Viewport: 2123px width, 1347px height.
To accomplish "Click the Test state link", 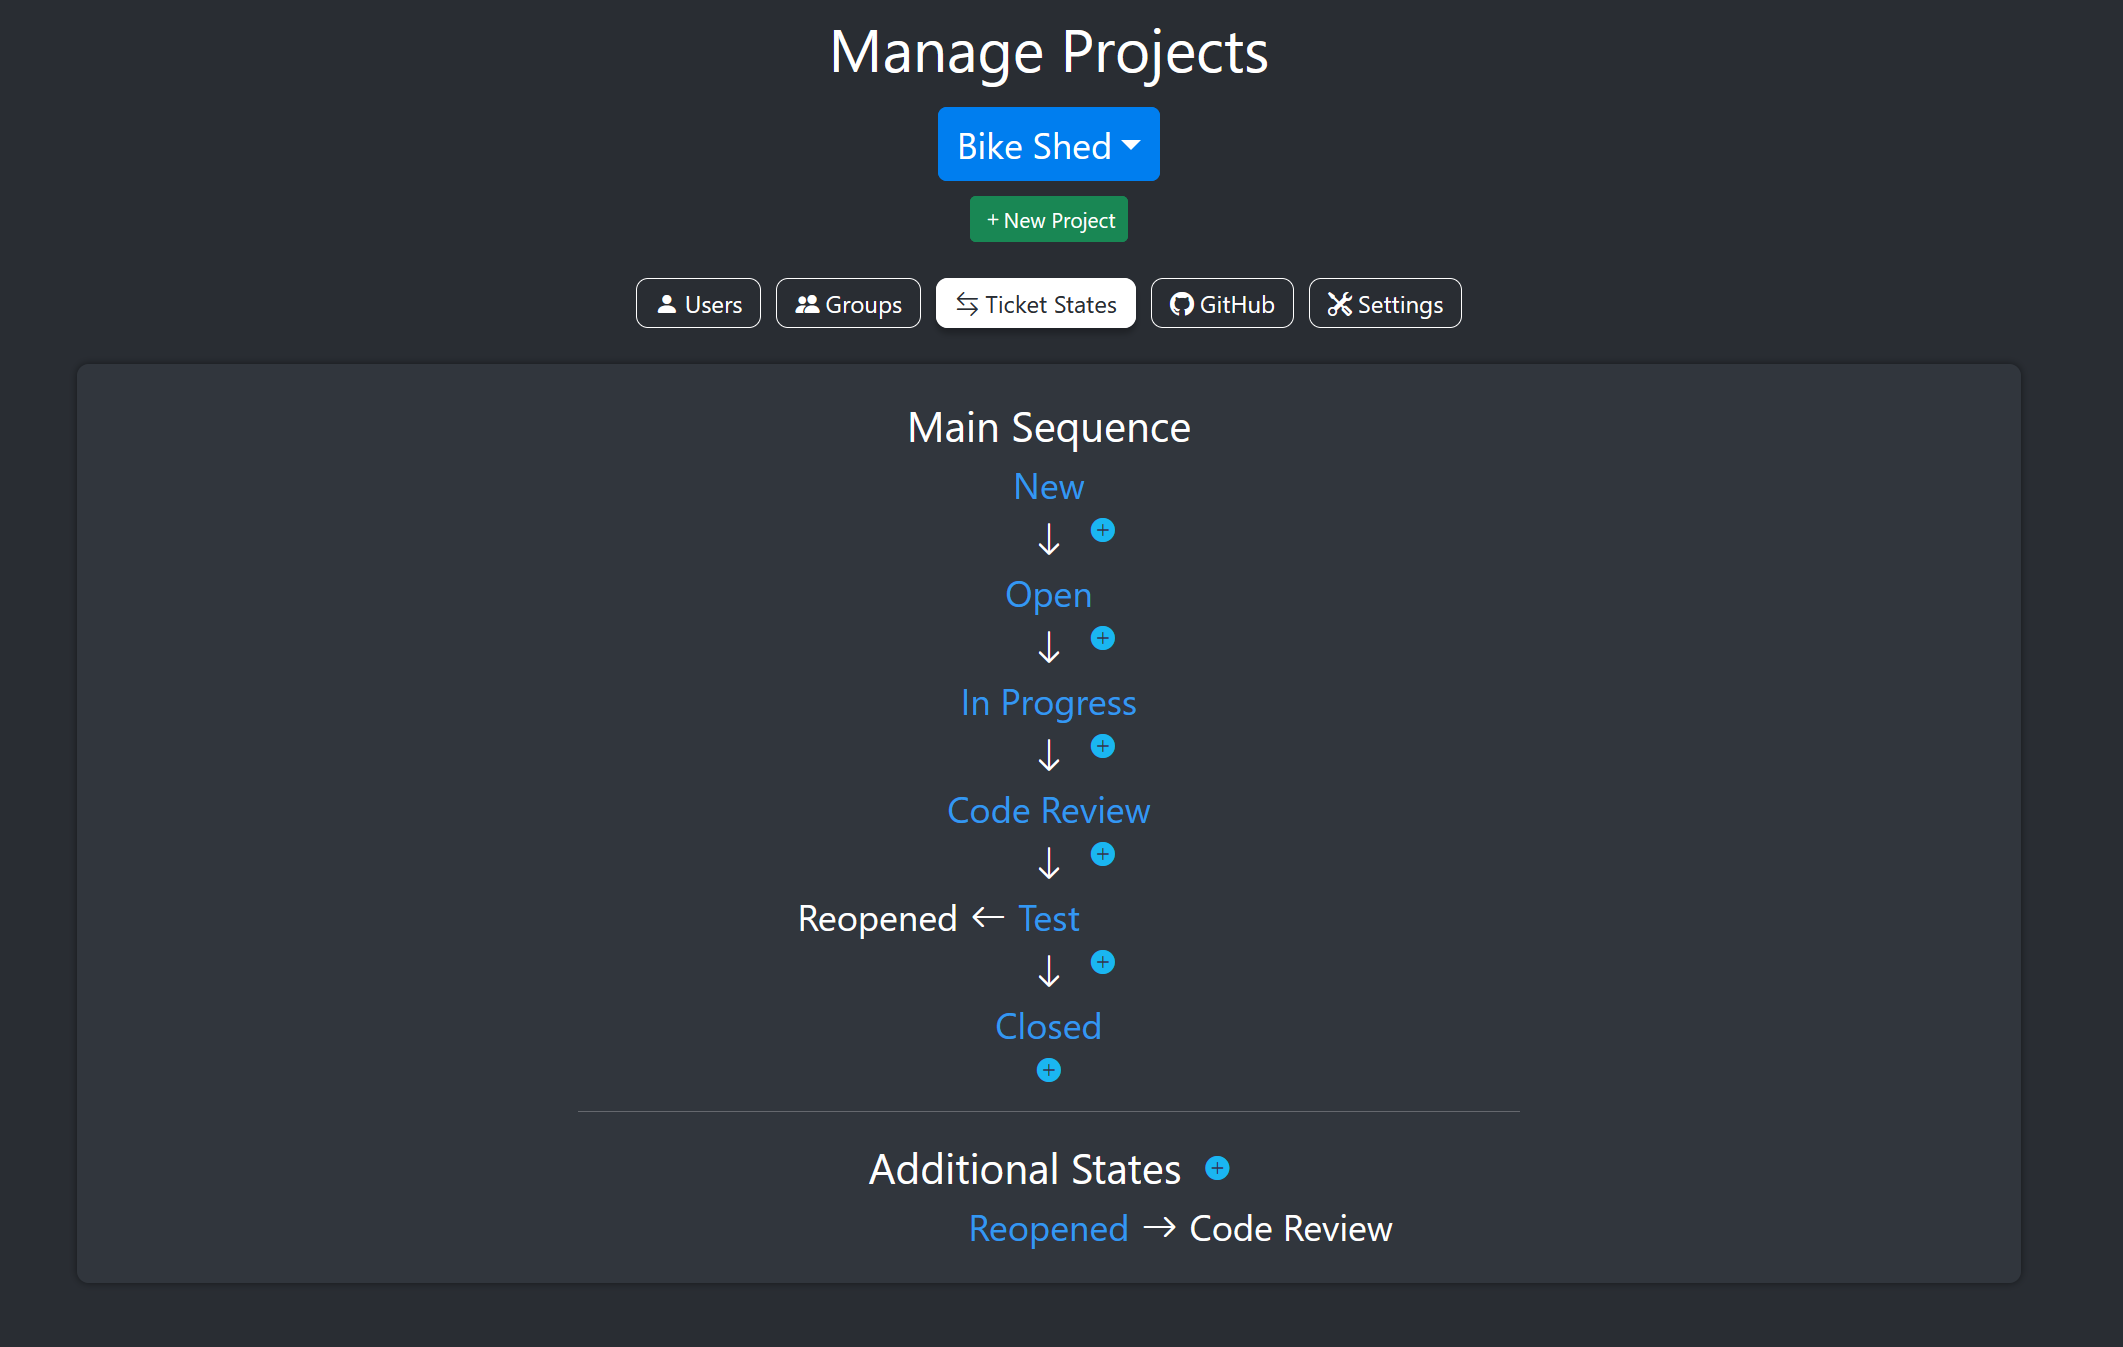I will pyautogui.click(x=1048, y=919).
